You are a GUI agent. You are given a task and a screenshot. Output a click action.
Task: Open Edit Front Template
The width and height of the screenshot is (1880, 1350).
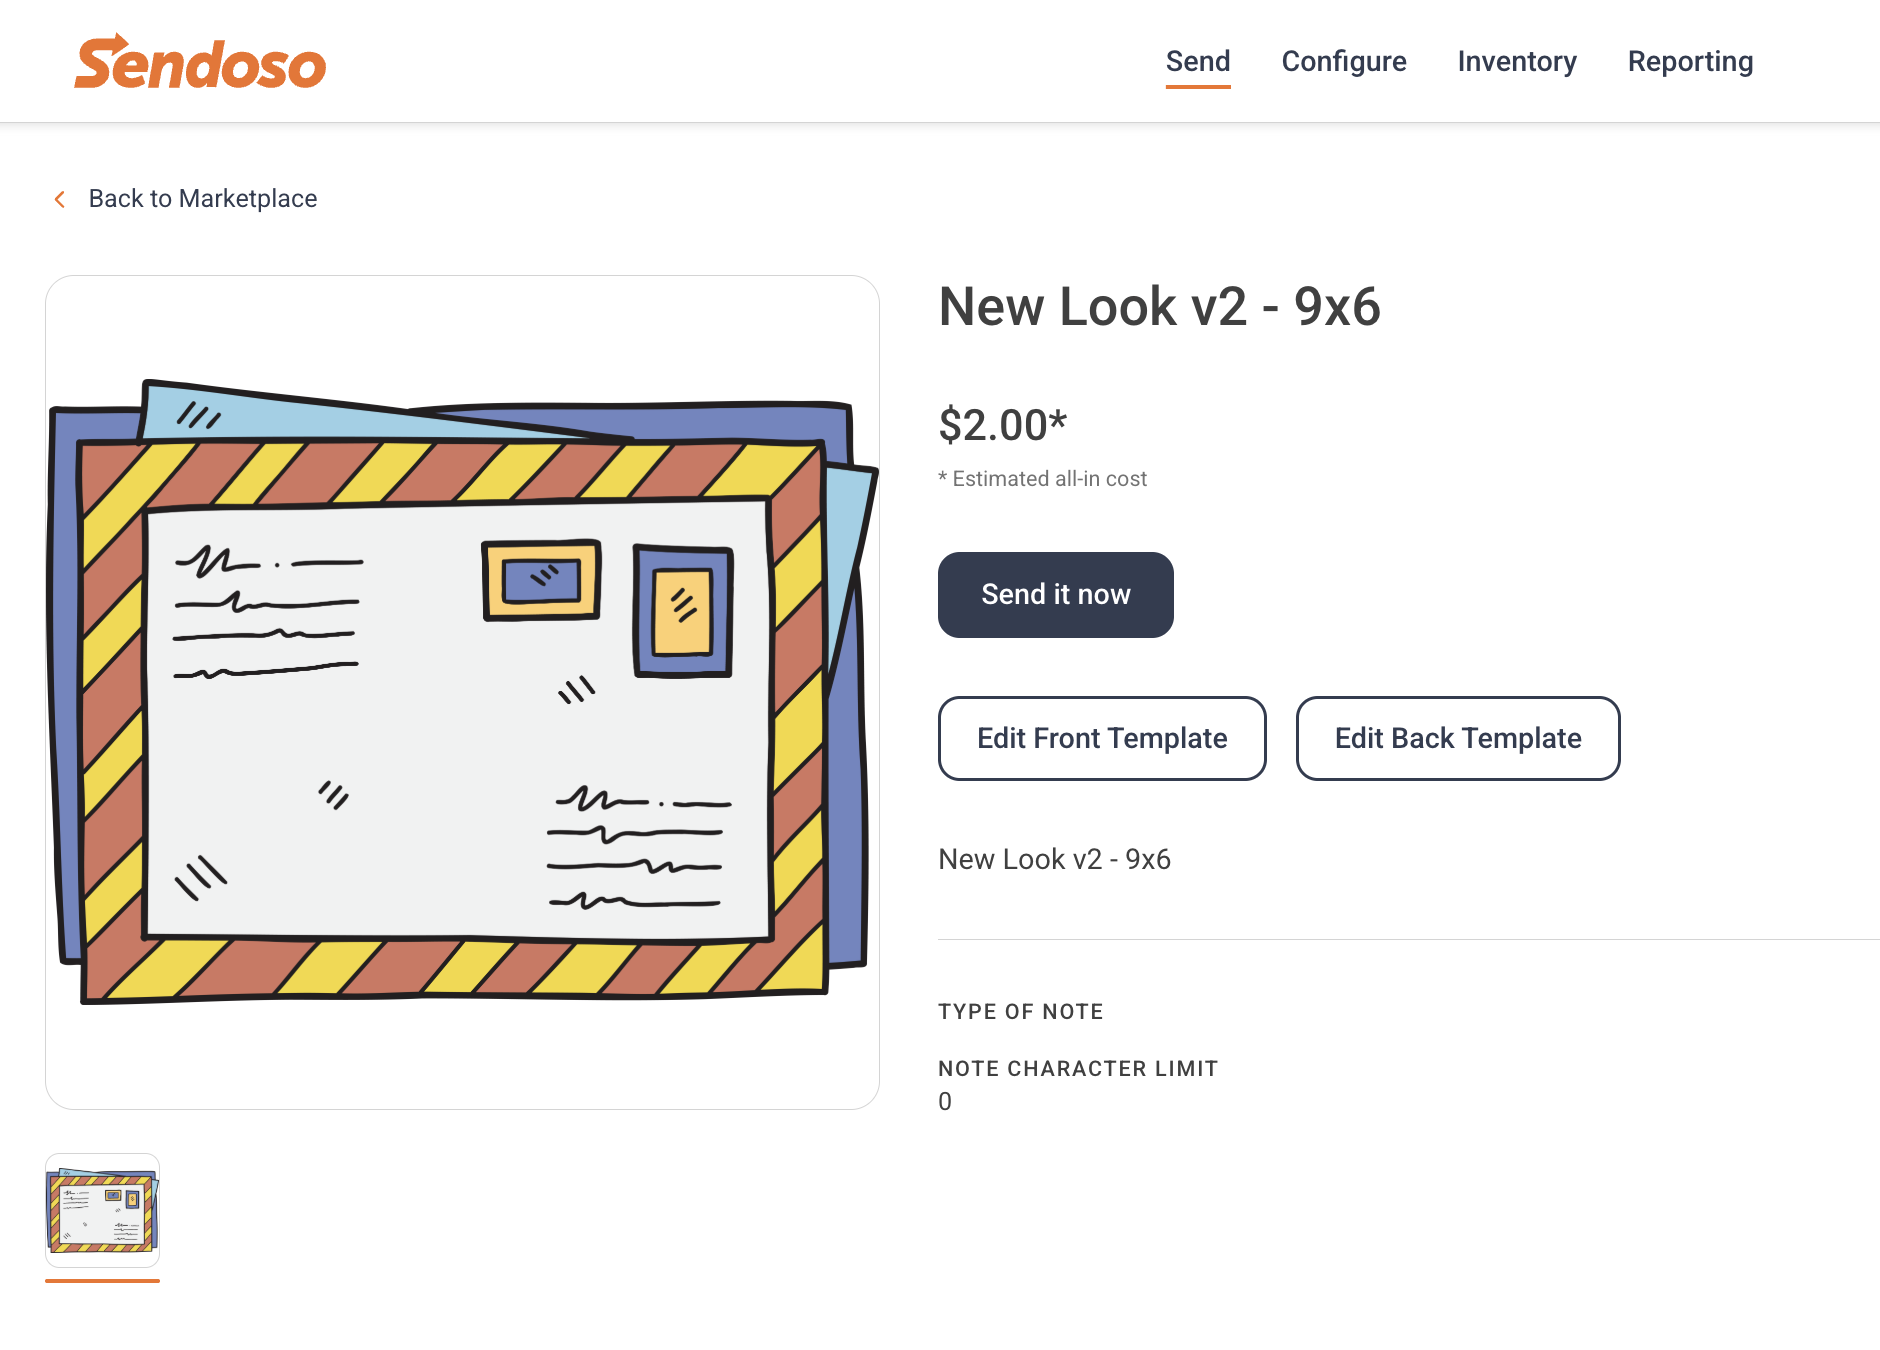tap(1102, 738)
